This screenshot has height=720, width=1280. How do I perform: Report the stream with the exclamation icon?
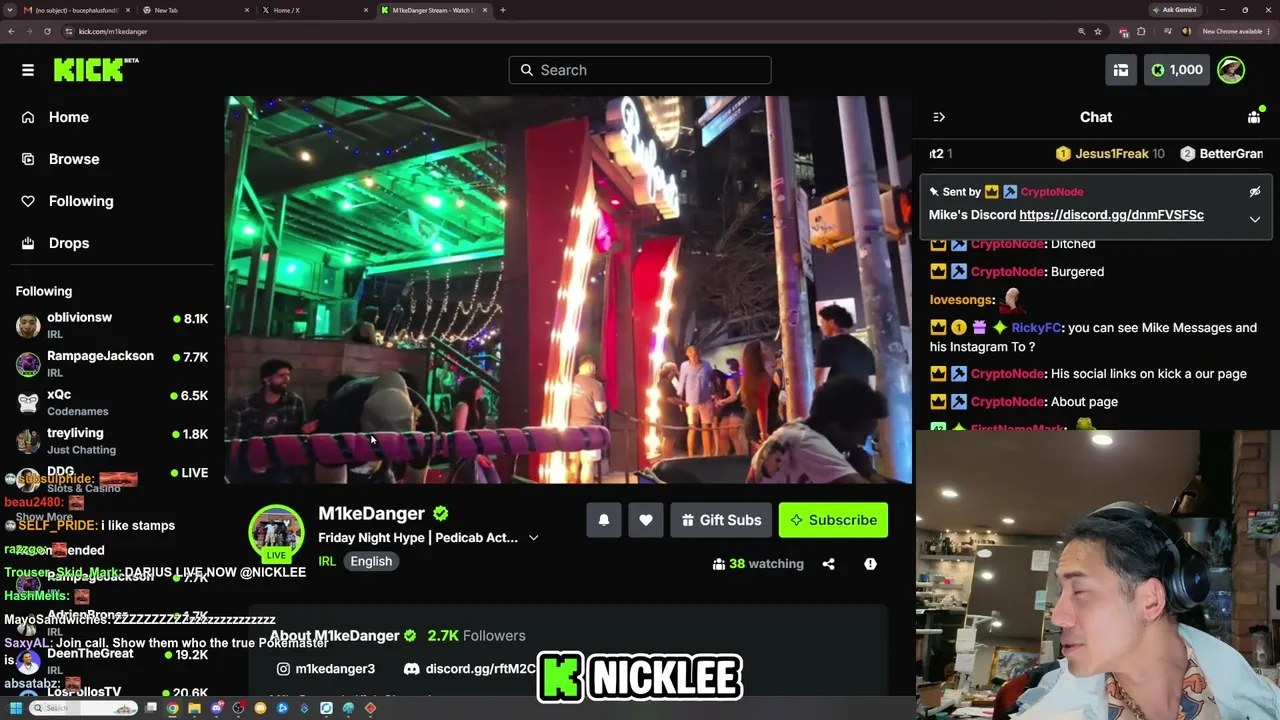coord(870,564)
